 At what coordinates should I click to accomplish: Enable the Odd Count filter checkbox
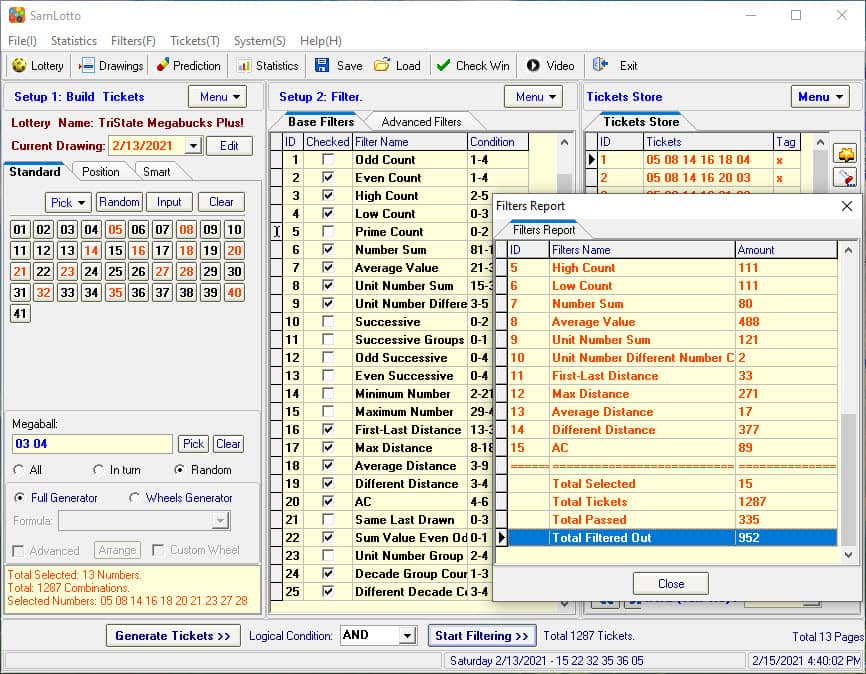click(x=328, y=160)
